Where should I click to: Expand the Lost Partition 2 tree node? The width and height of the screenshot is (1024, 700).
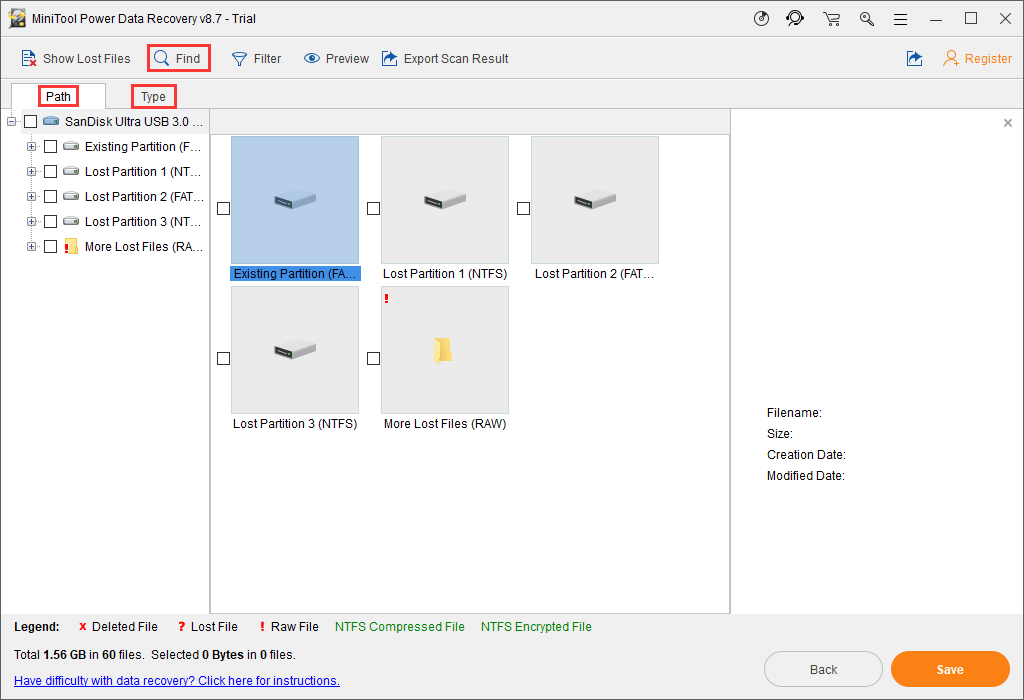tap(31, 197)
